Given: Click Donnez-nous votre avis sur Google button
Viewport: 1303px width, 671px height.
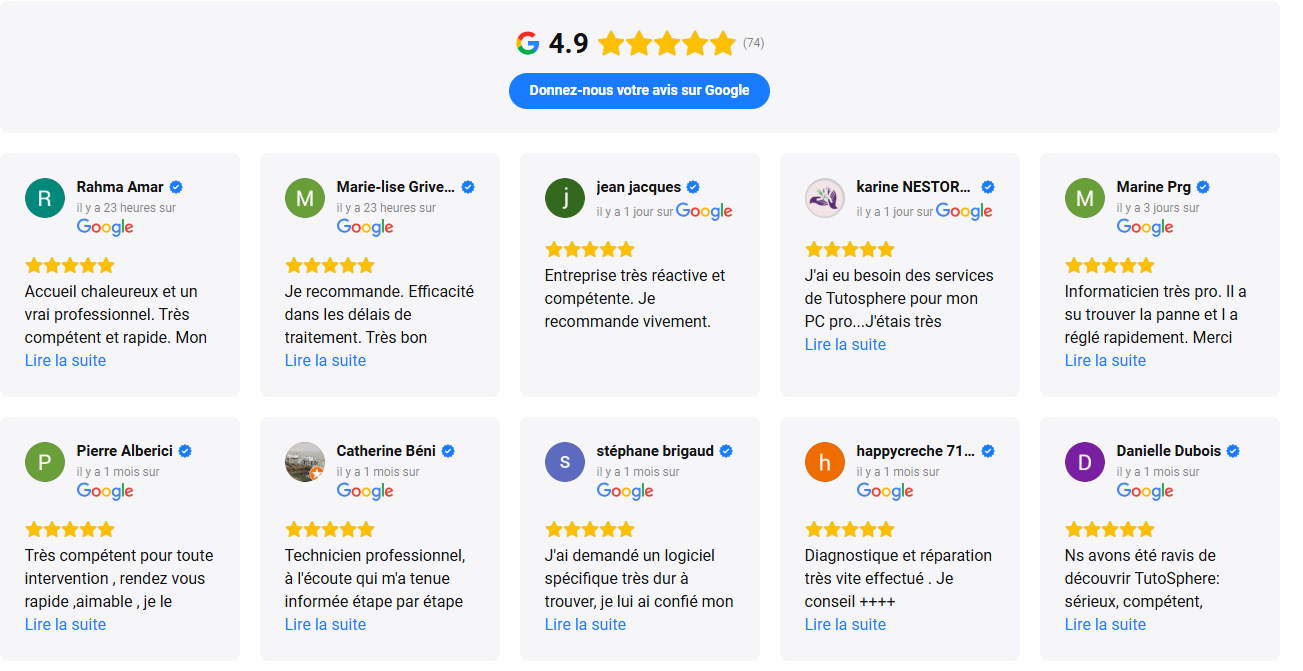Looking at the screenshot, I should click(x=639, y=90).
